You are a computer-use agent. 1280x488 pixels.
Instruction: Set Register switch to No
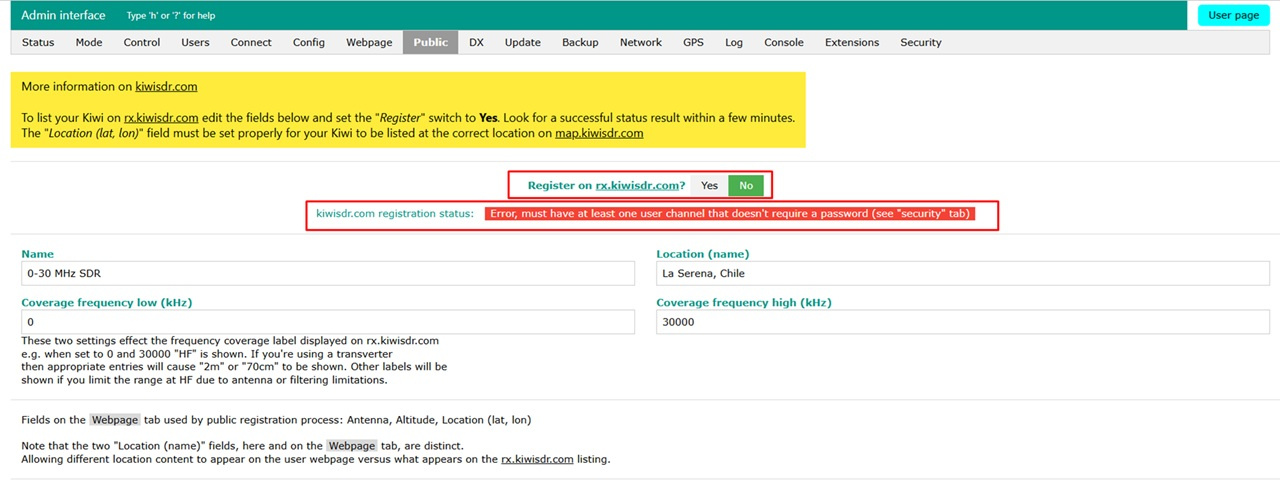point(746,186)
